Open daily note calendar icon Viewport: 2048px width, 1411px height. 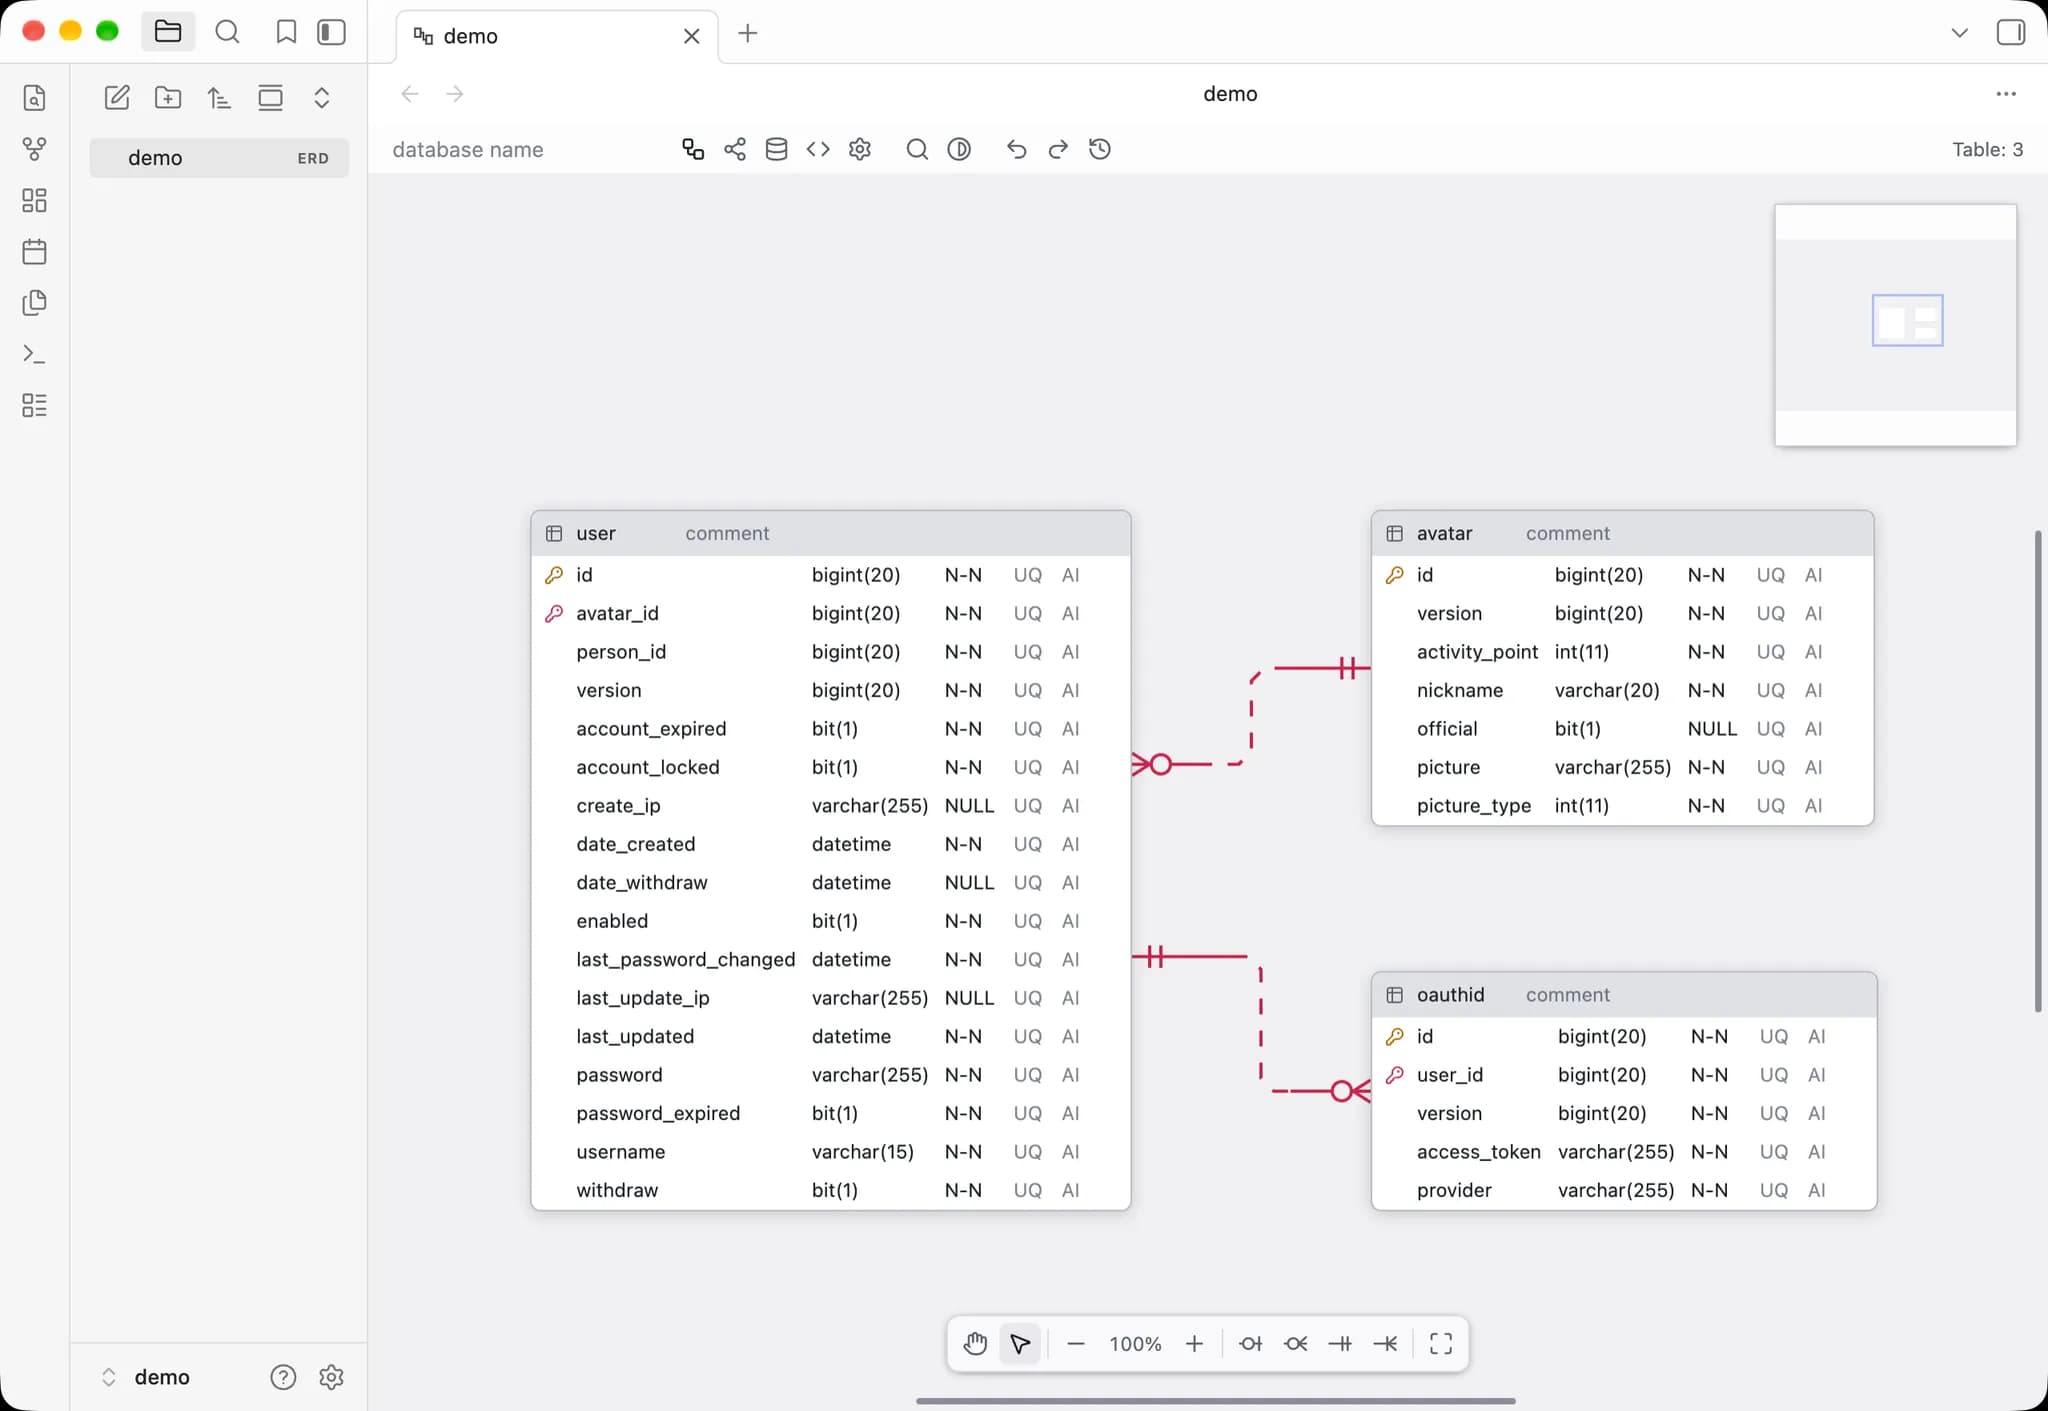34,252
